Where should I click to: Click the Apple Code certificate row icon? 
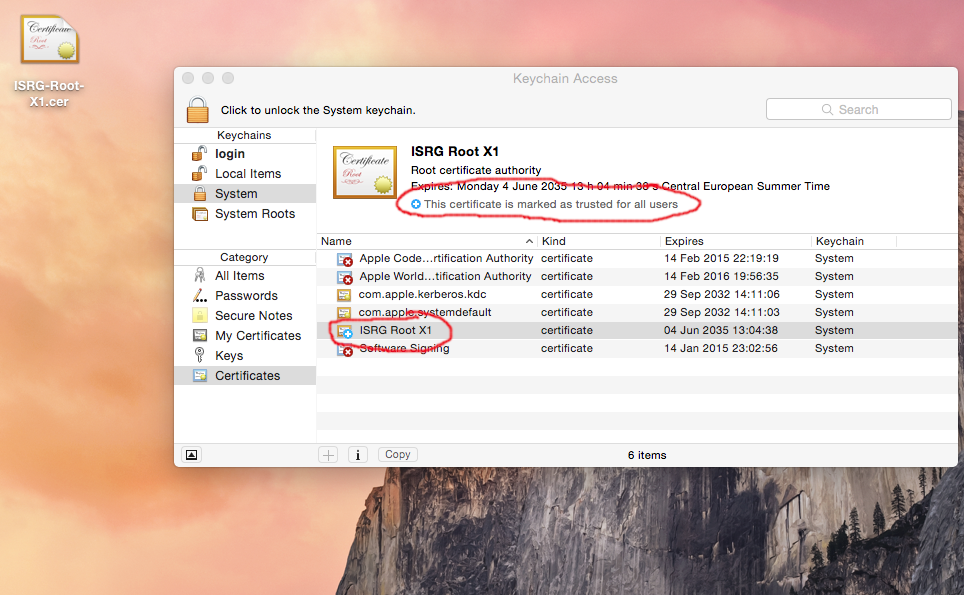[345, 259]
